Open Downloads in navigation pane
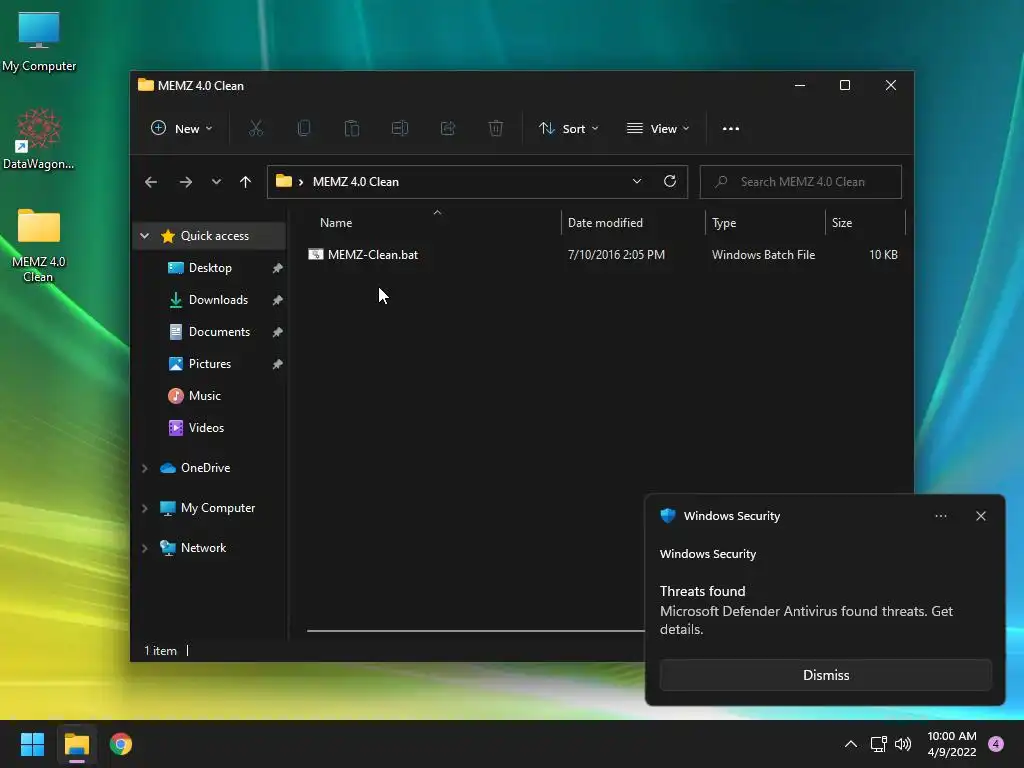 pyautogui.click(x=218, y=300)
